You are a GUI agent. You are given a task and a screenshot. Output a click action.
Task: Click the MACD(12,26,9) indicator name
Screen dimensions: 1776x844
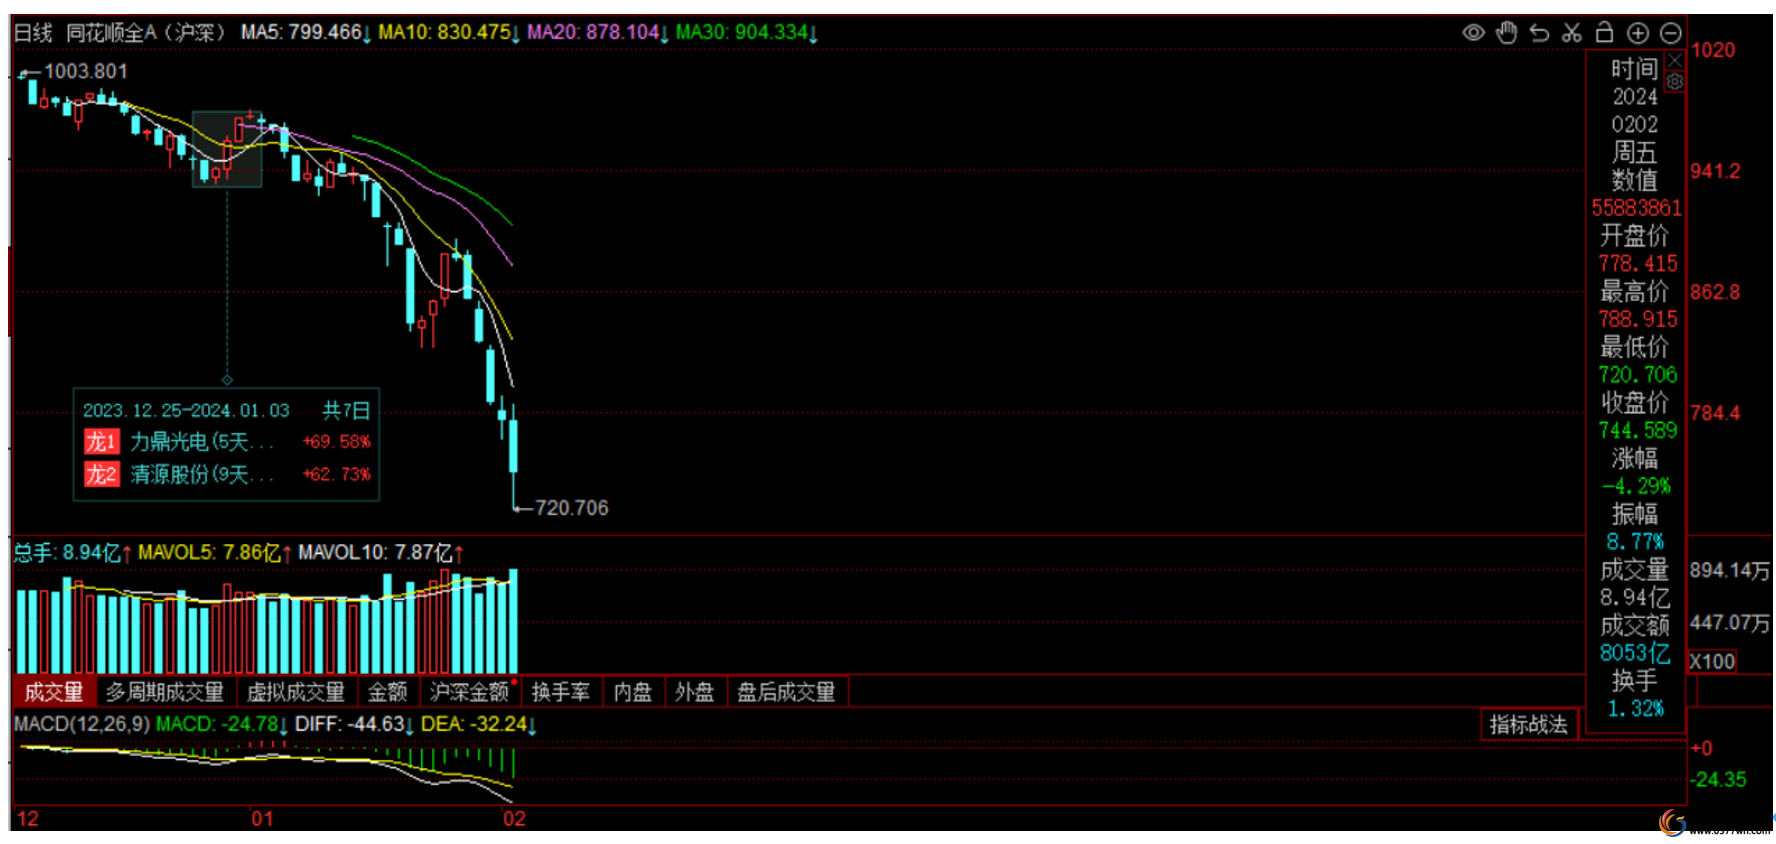82,724
